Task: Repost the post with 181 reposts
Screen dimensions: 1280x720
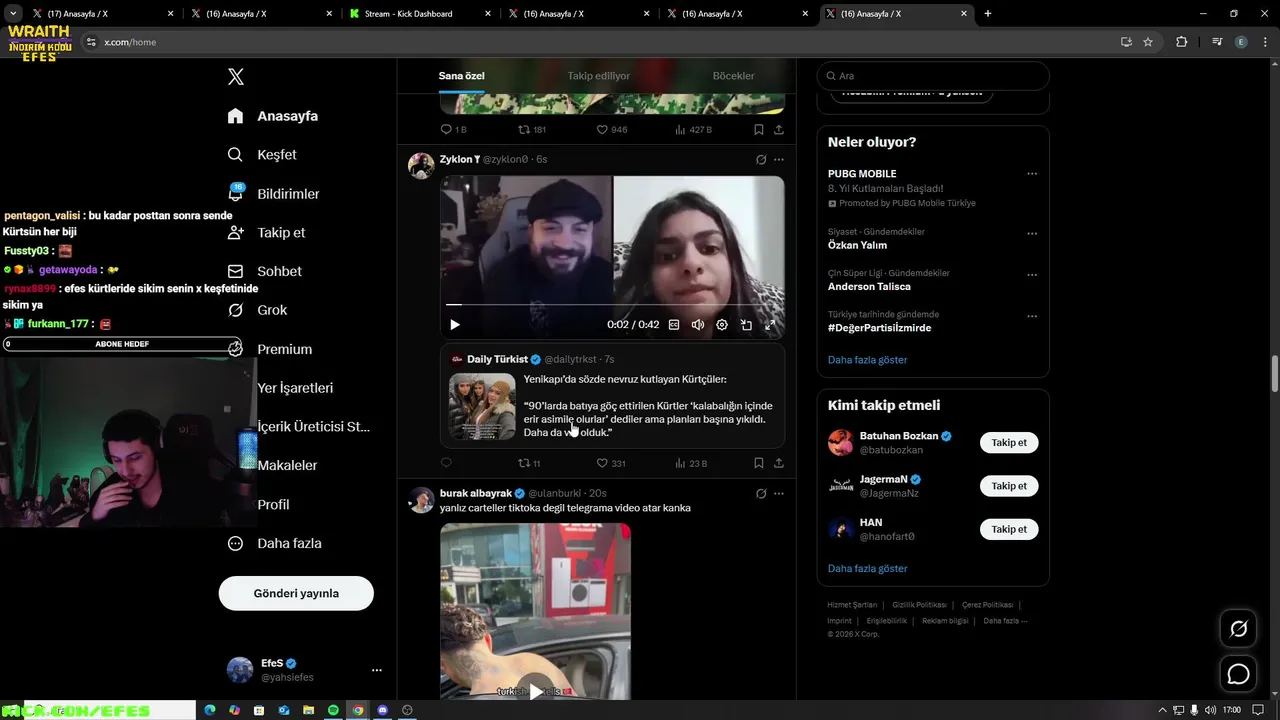Action: click(x=532, y=130)
